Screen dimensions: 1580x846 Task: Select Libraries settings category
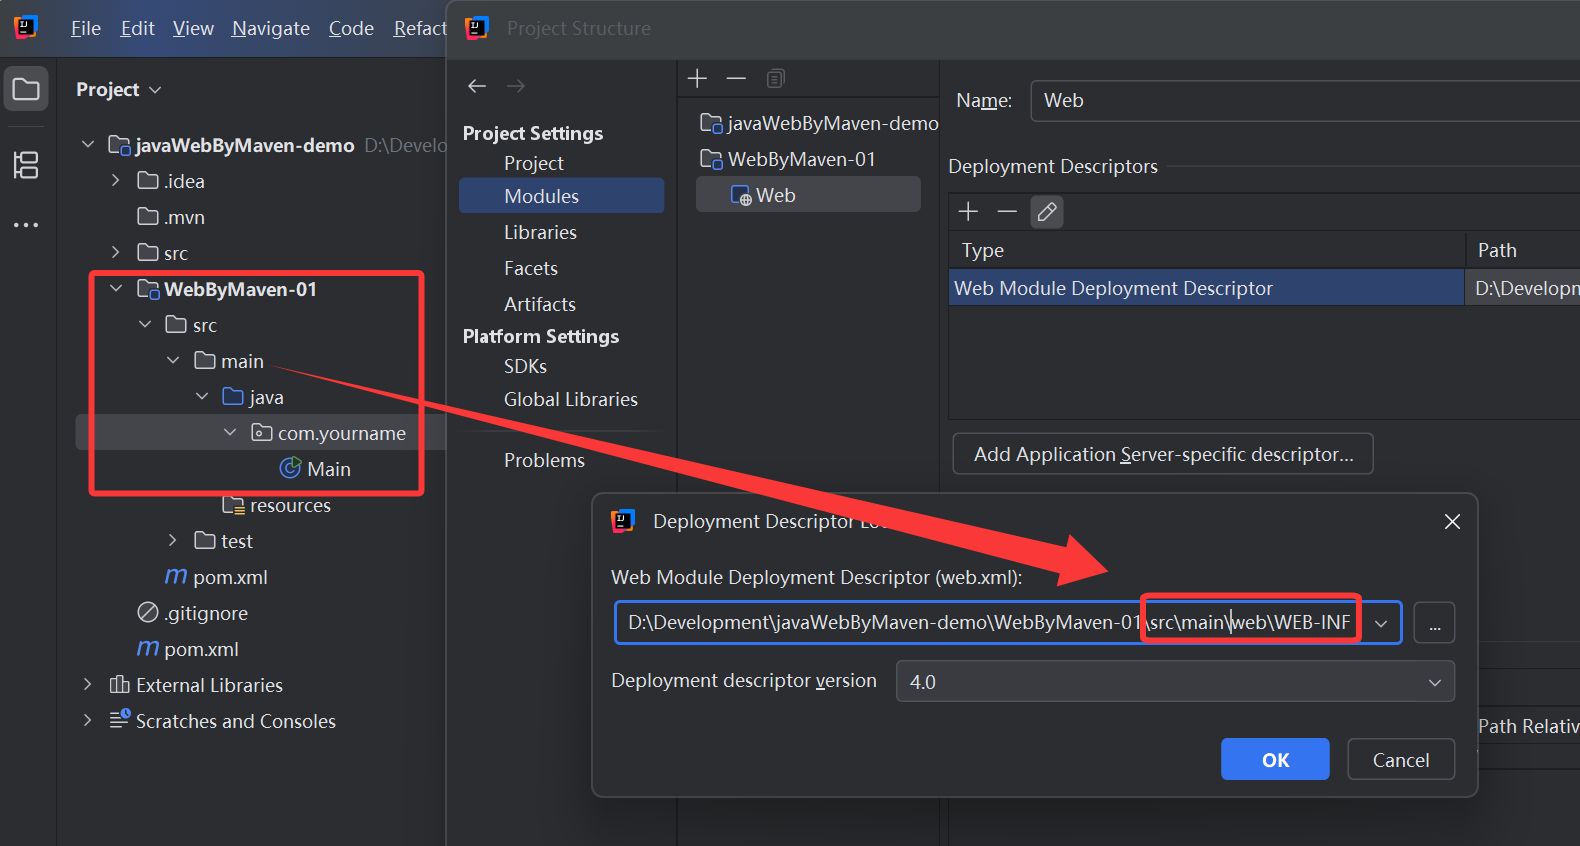click(x=540, y=232)
